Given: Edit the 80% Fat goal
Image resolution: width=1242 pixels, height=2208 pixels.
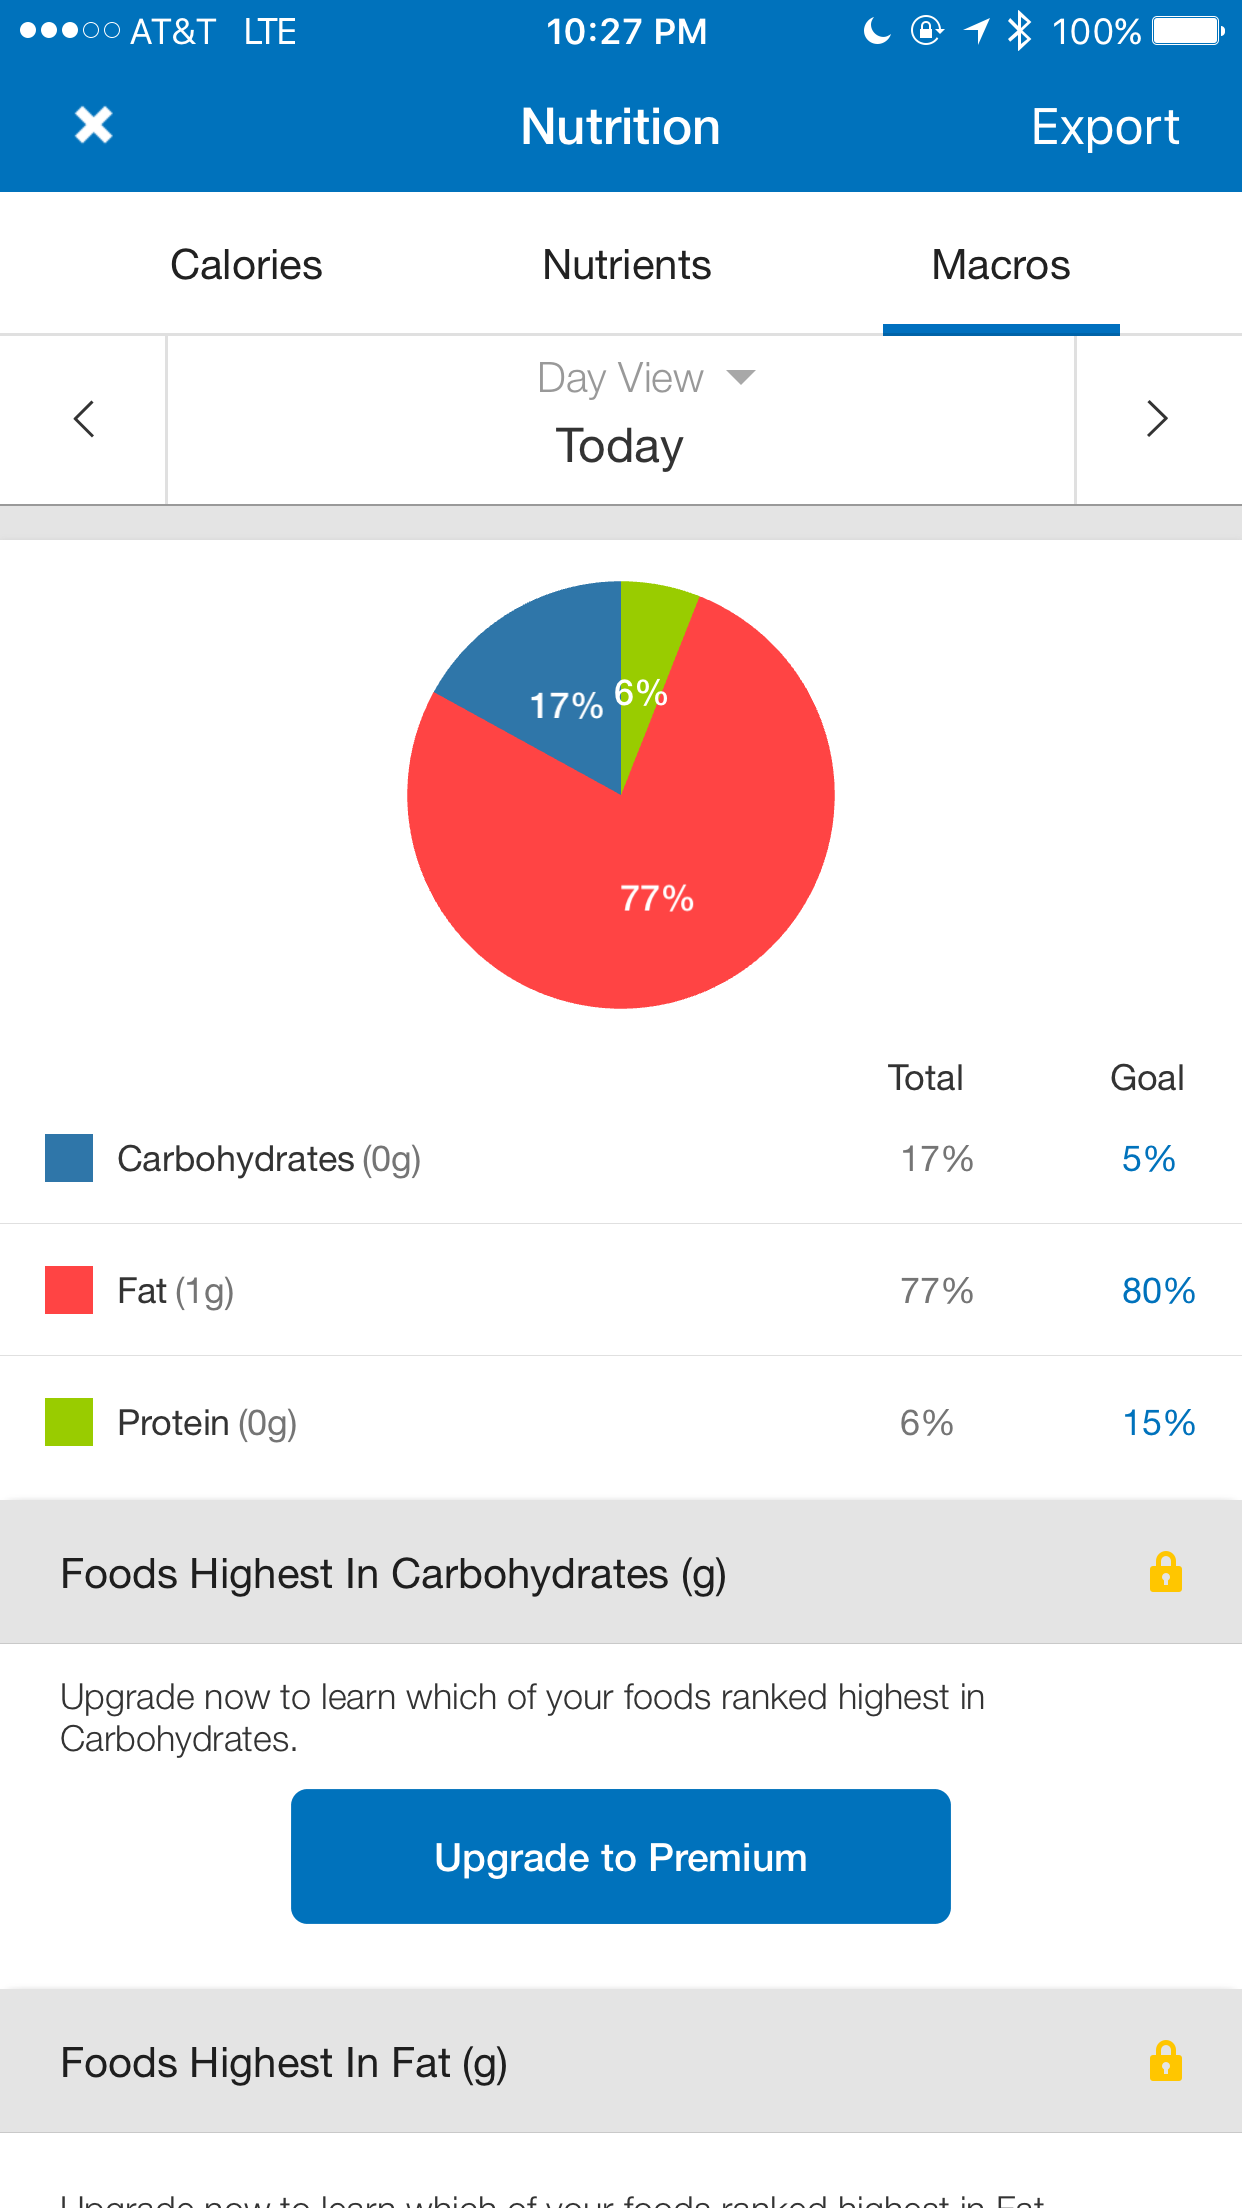Looking at the screenshot, I should (x=1158, y=1291).
